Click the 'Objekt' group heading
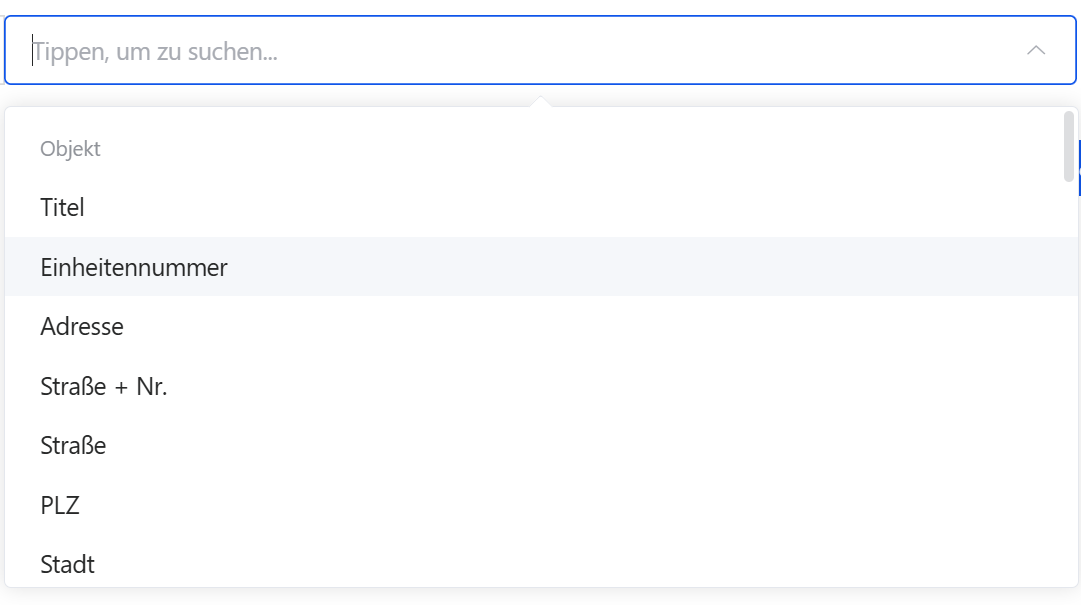Viewport: 1081px width, 605px height. tap(70, 149)
